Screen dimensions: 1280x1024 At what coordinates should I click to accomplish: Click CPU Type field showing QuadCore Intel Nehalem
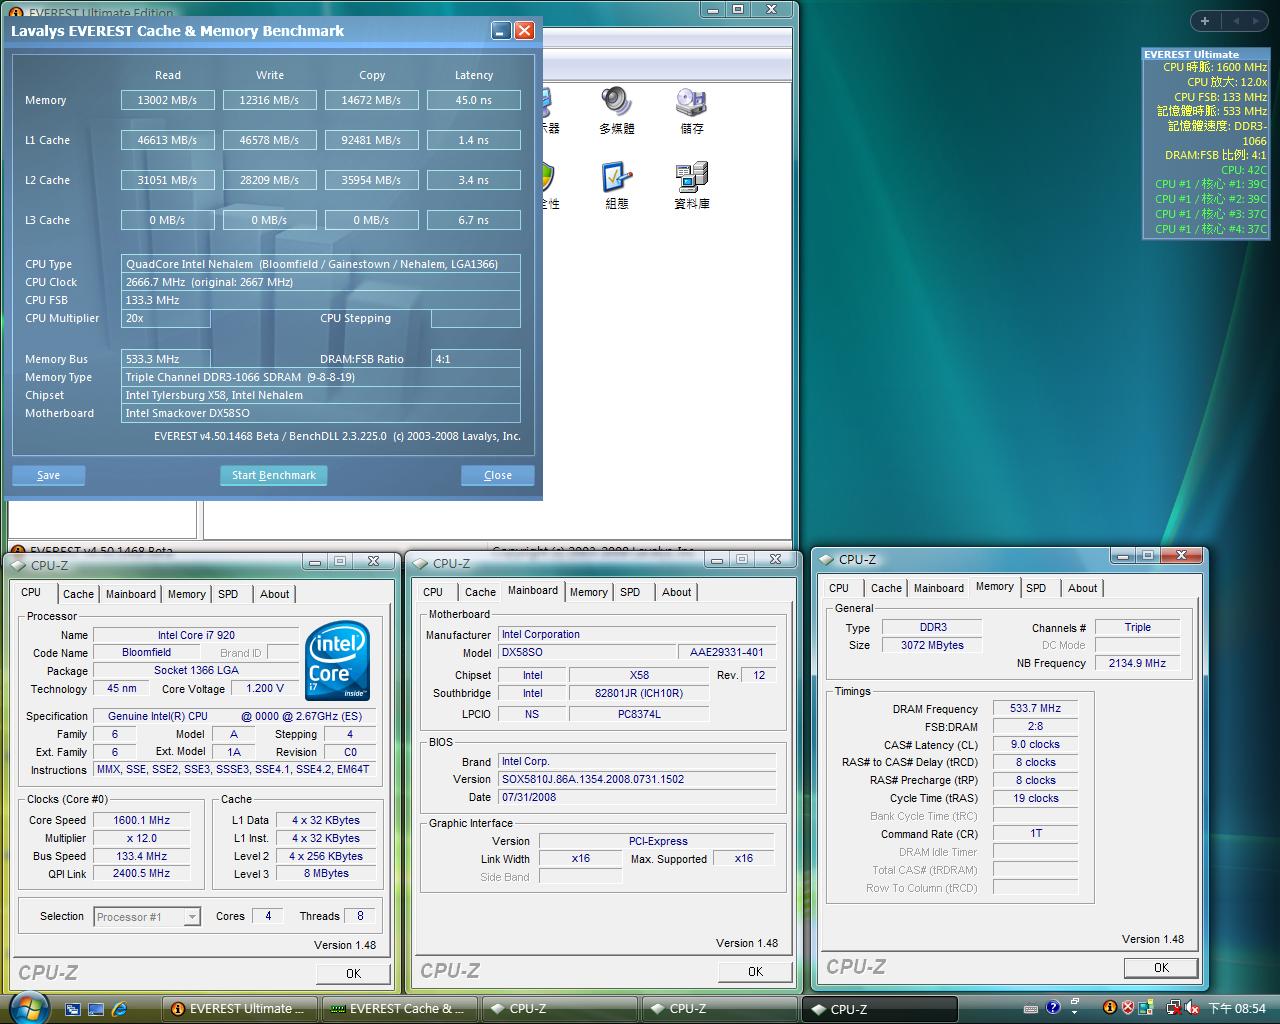tap(321, 264)
